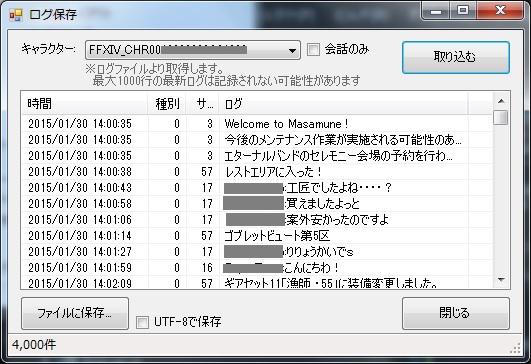Click the サ... column header
Image resolution: width=531 pixels, height=364 pixels.
(x=203, y=104)
